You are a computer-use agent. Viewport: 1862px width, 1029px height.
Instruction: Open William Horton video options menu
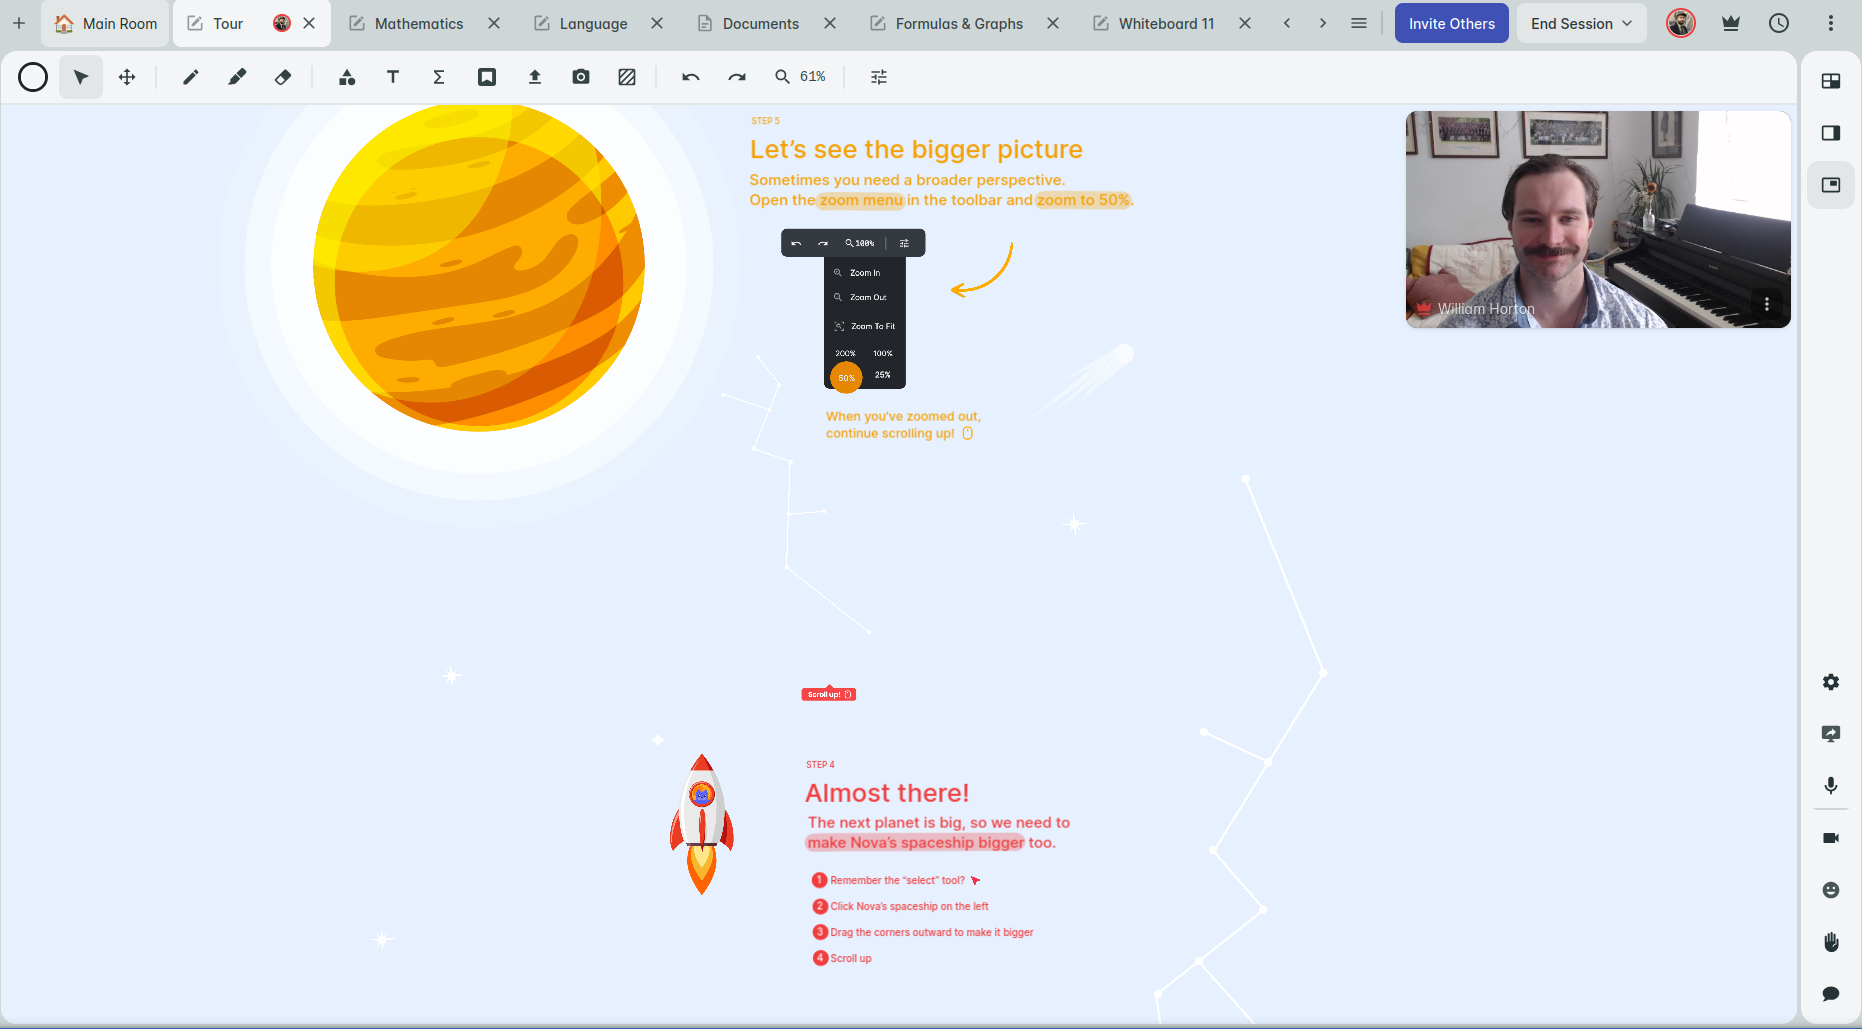1767,304
